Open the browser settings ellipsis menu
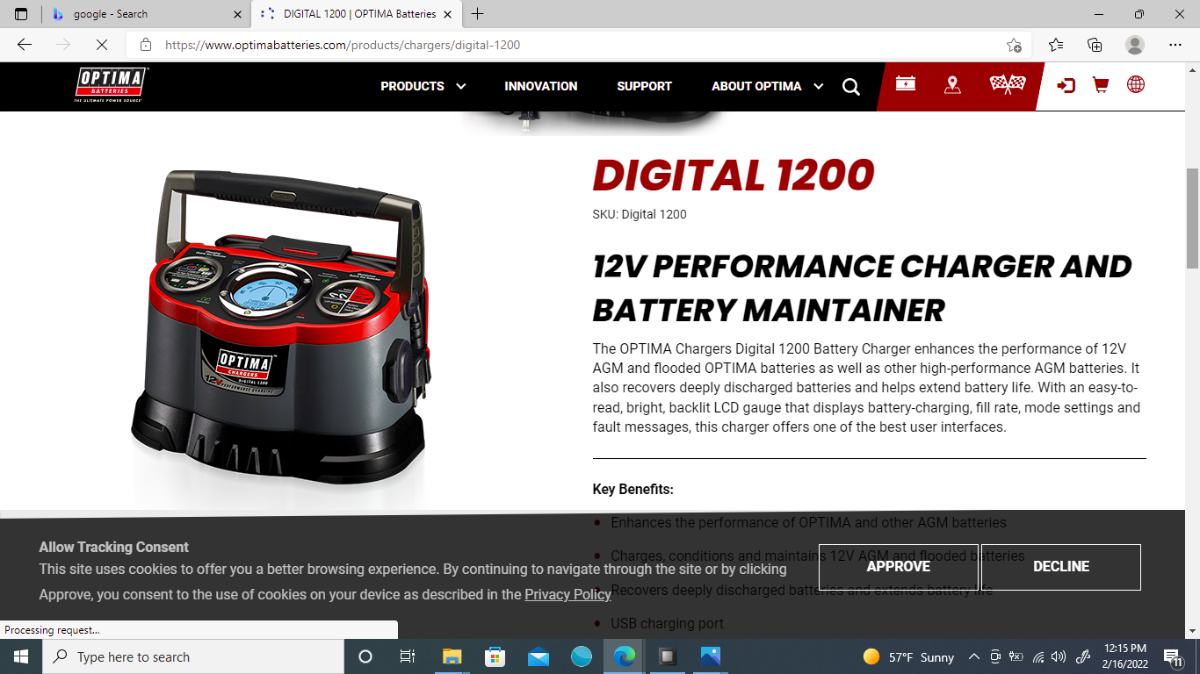 [x=1174, y=45]
